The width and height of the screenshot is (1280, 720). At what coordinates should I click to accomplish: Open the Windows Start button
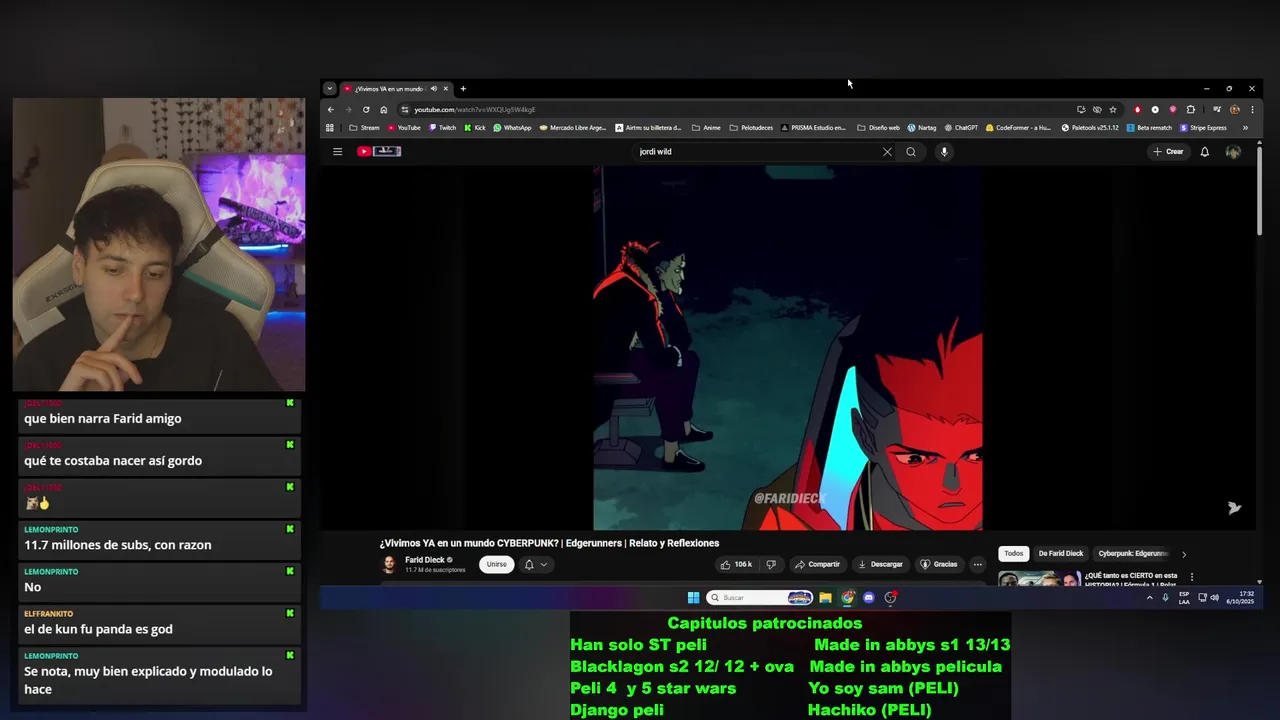[693, 598]
